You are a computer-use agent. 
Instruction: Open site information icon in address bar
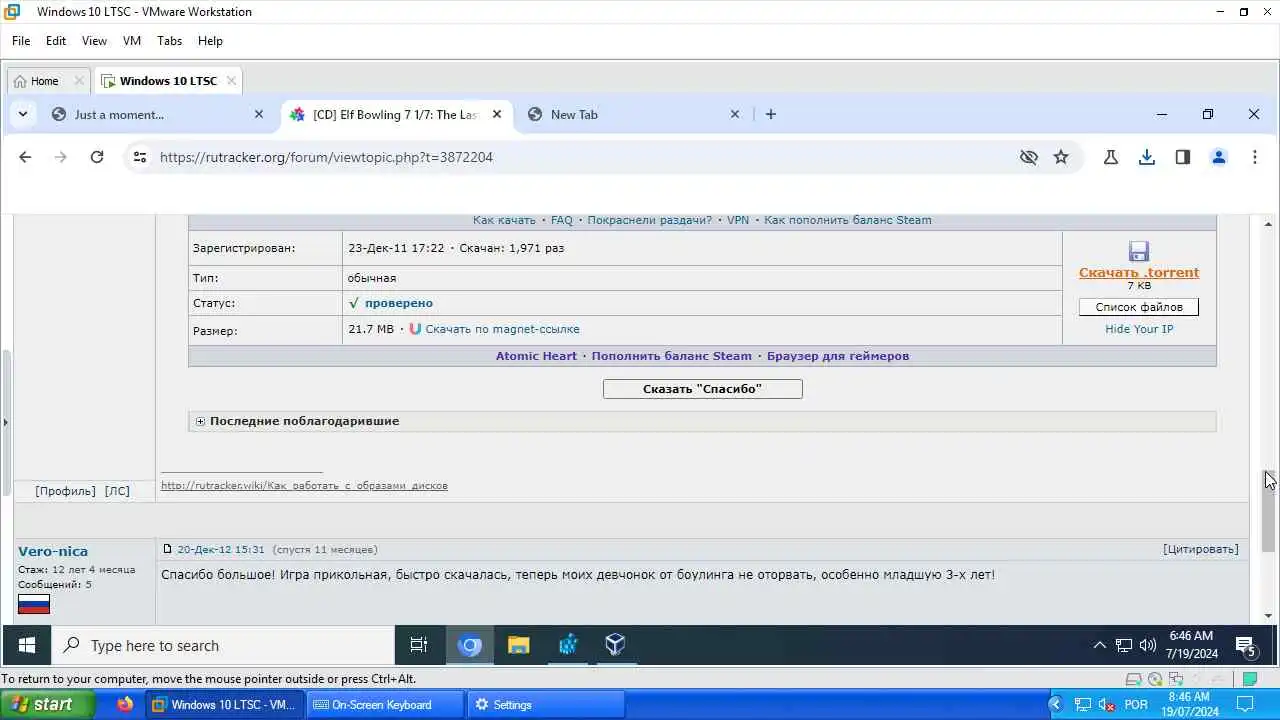tap(140, 157)
